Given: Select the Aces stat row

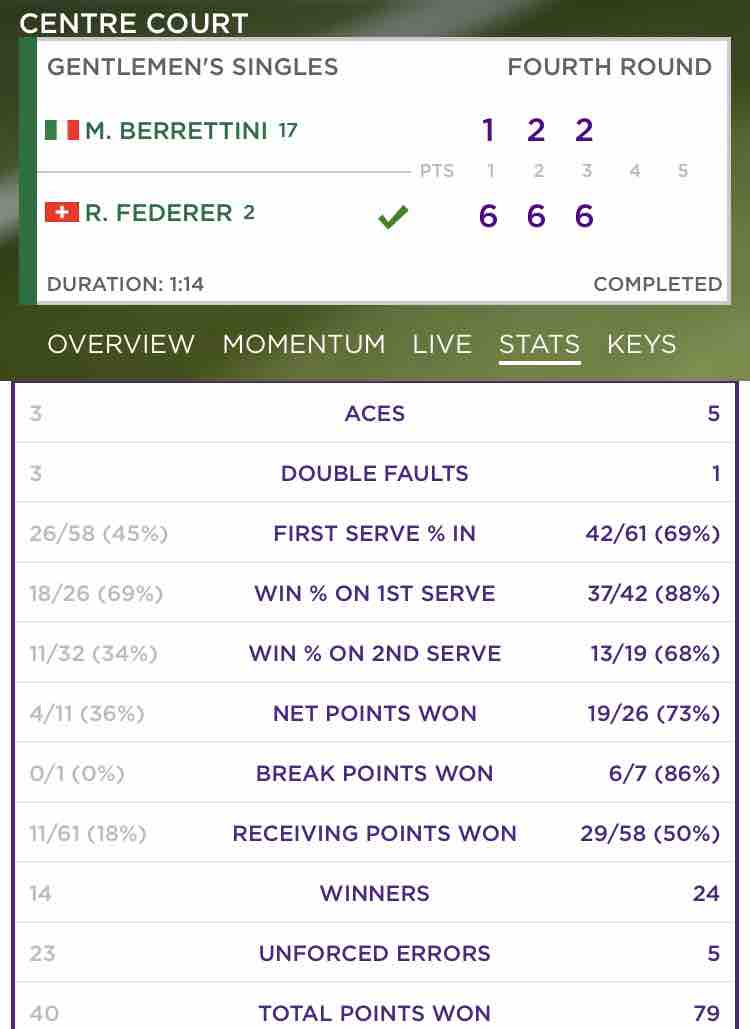Looking at the screenshot, I should tap(375, 413).
